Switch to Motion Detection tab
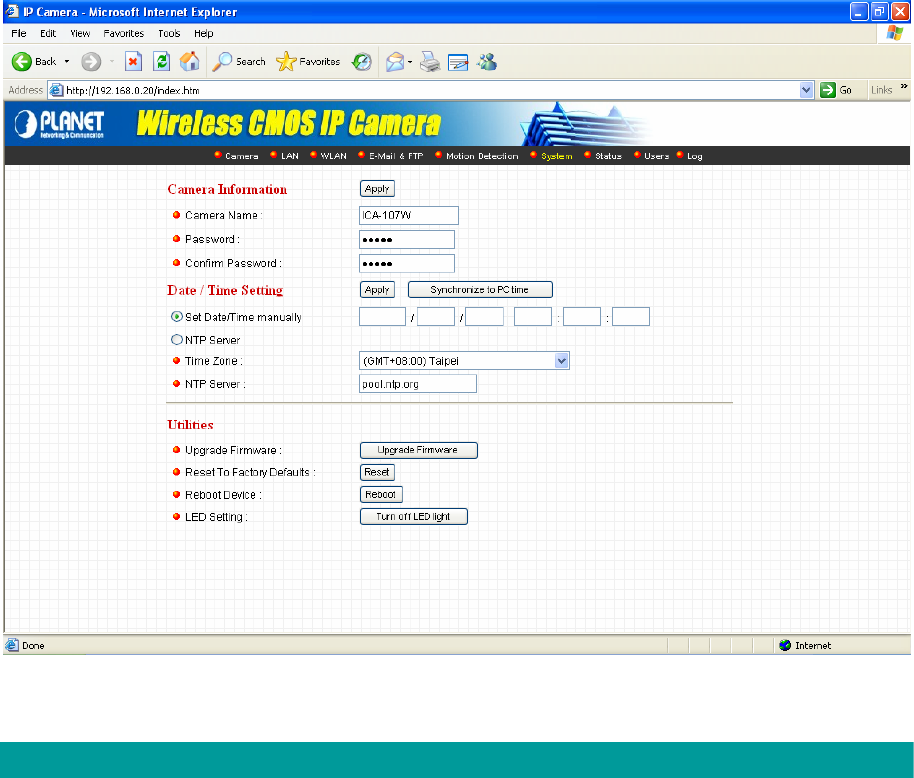 481,156
